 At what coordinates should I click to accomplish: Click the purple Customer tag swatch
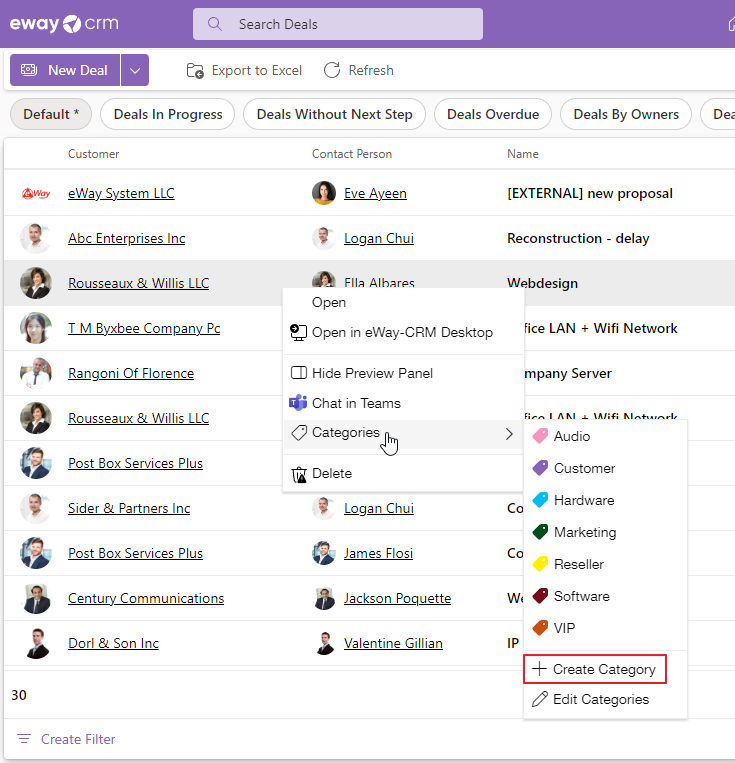point(540,468)
